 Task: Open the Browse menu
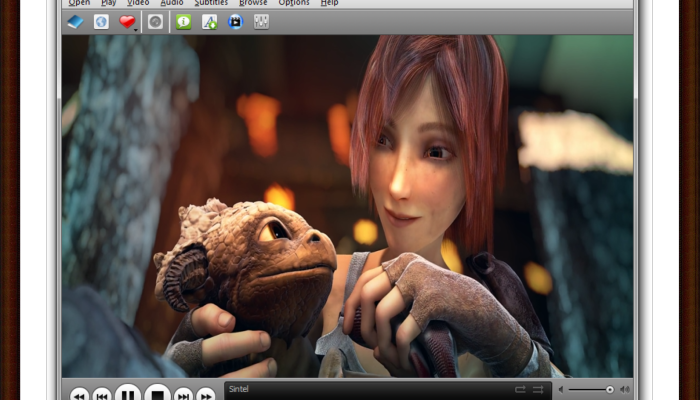click(253, 3)
